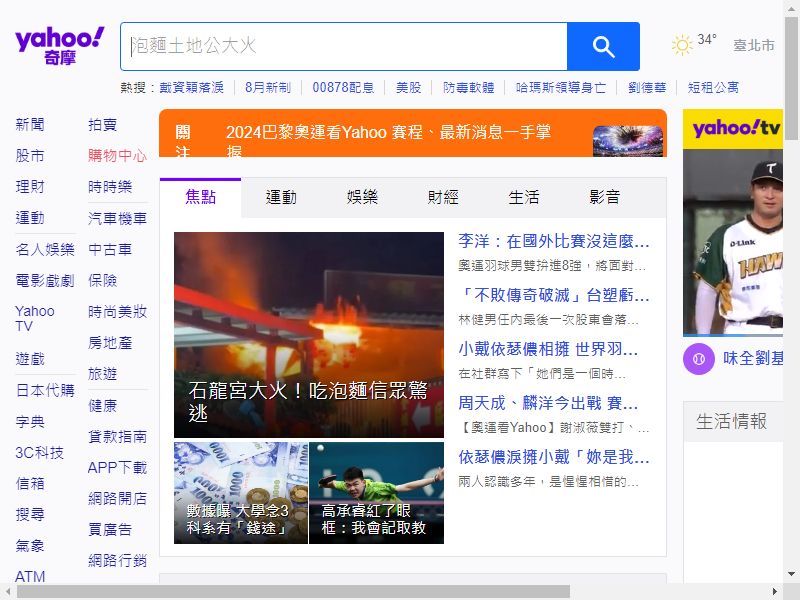The width and height of the screenshot is (800, 600).
Task: Open the Yahoo TV baseball player video
Action: click(x=733, y=242)
